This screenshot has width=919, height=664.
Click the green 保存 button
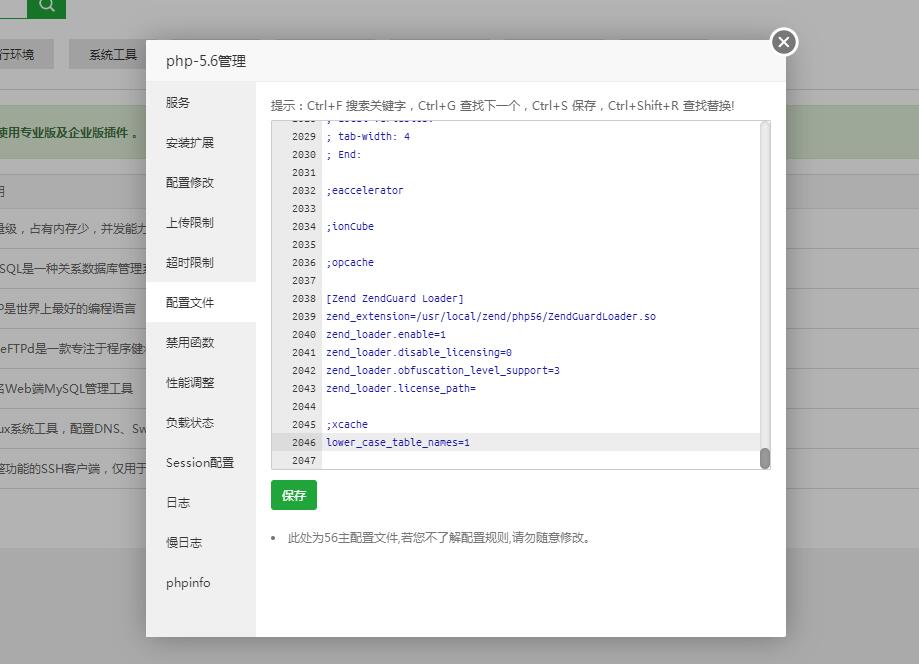tap(293, 495)
